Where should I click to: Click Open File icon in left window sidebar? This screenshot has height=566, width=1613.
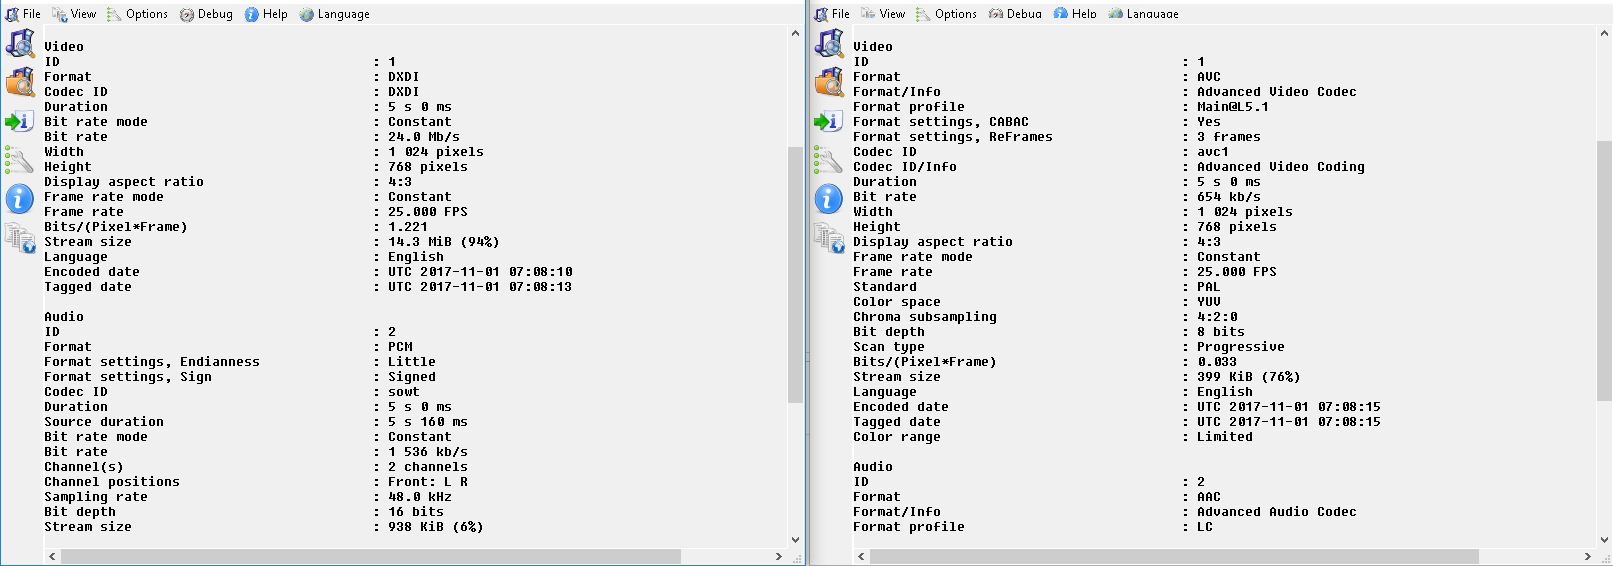point(20,44)
